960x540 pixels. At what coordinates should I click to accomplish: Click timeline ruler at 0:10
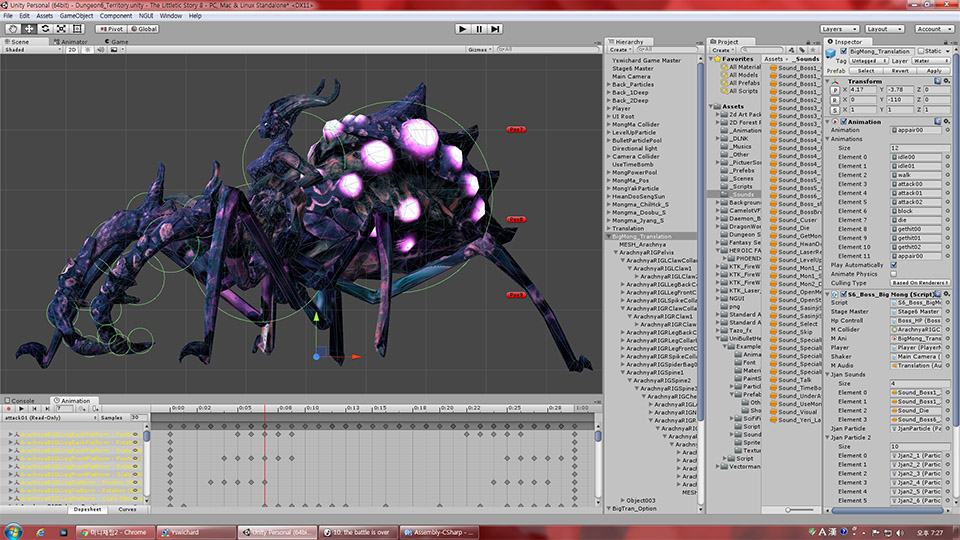click(x=311, y=408)
